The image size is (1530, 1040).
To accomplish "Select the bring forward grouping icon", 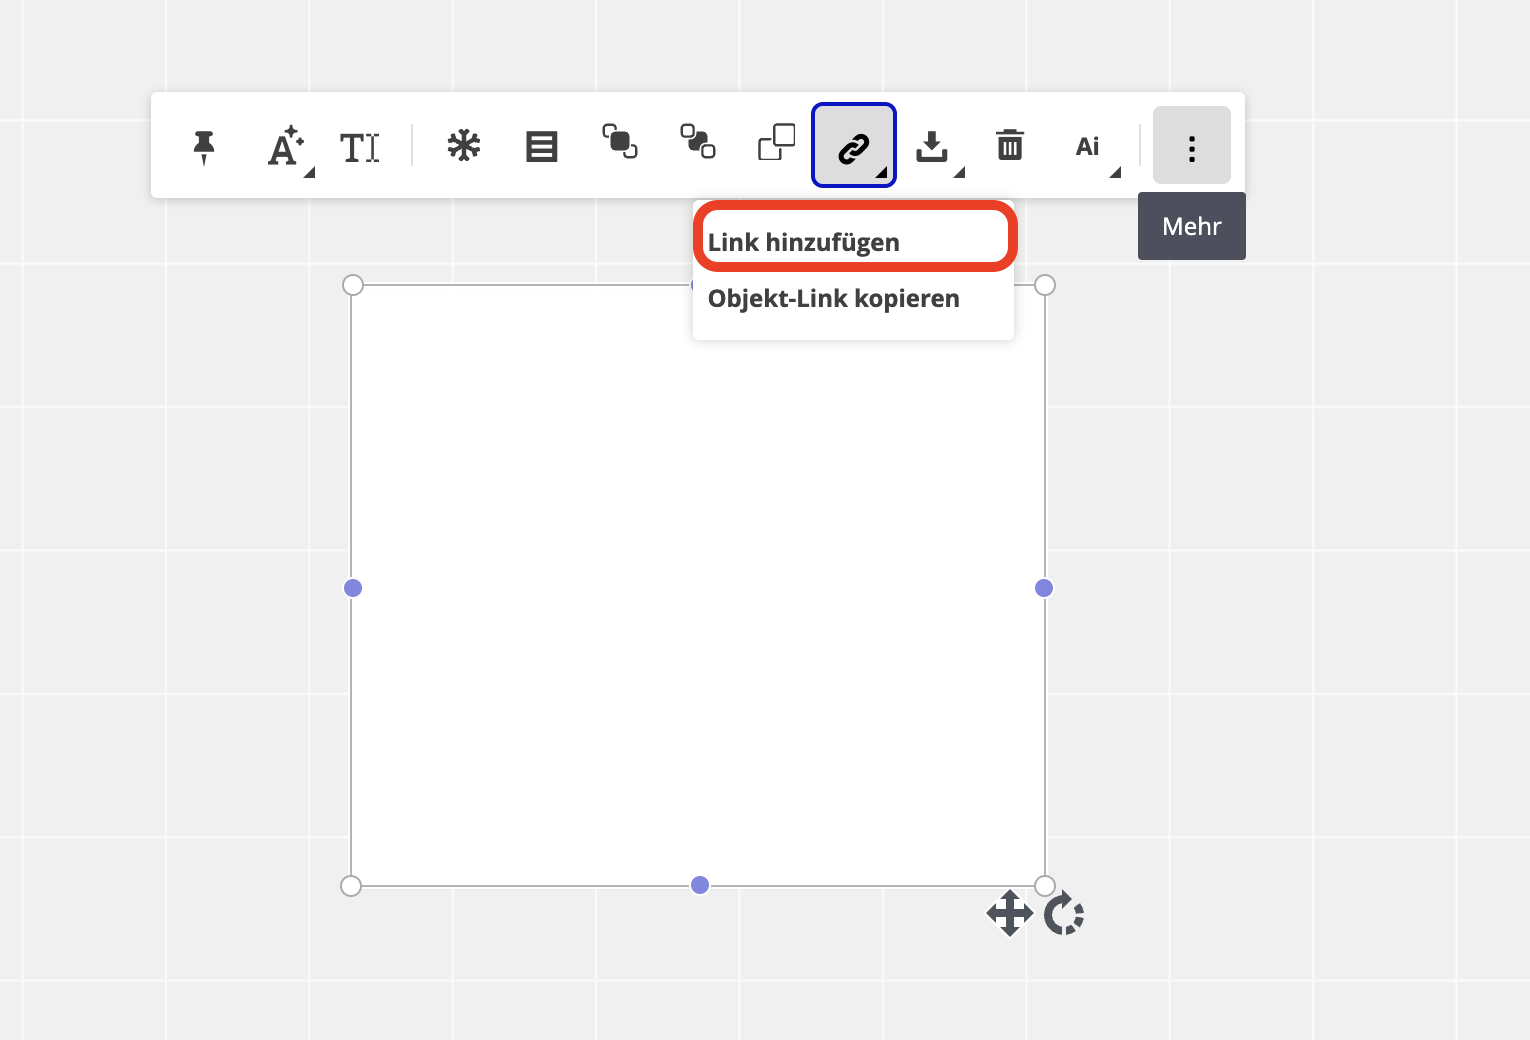I will [x=621, y=143].
